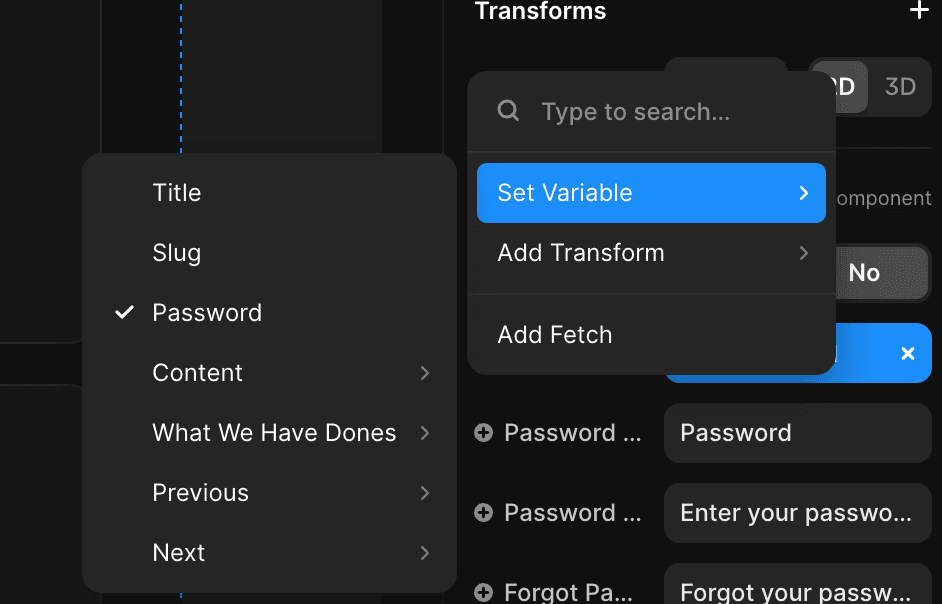This screenshot has width=942, height=604.
Task: Expand the Content submenu
Action: [x=269, y=373]
